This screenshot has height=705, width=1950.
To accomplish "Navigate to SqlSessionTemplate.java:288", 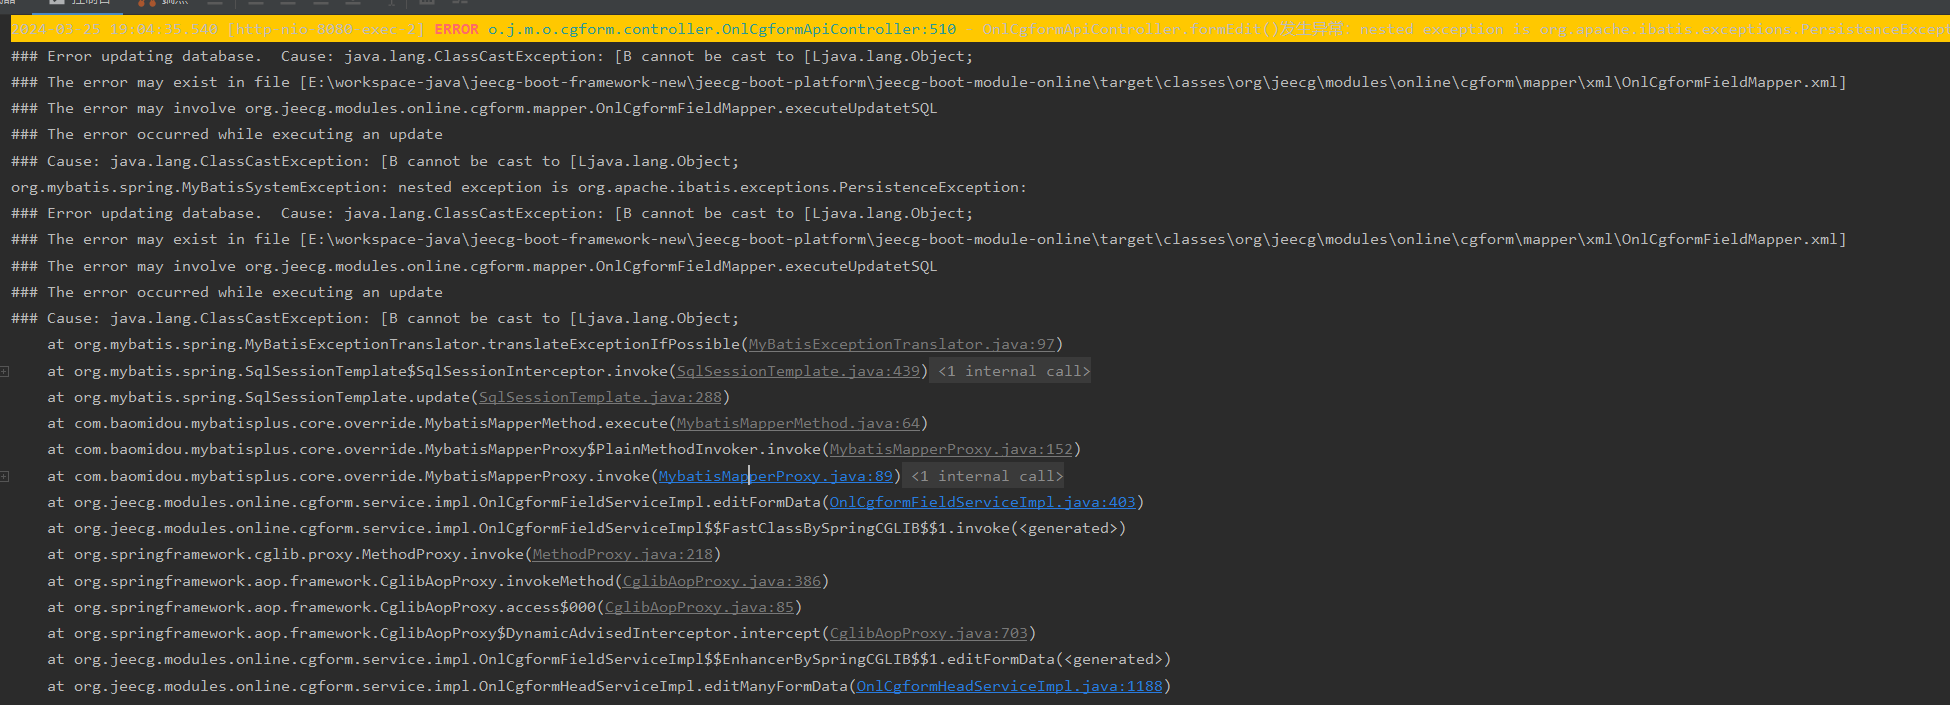I will pyautogui.click(x=600, y=397).
